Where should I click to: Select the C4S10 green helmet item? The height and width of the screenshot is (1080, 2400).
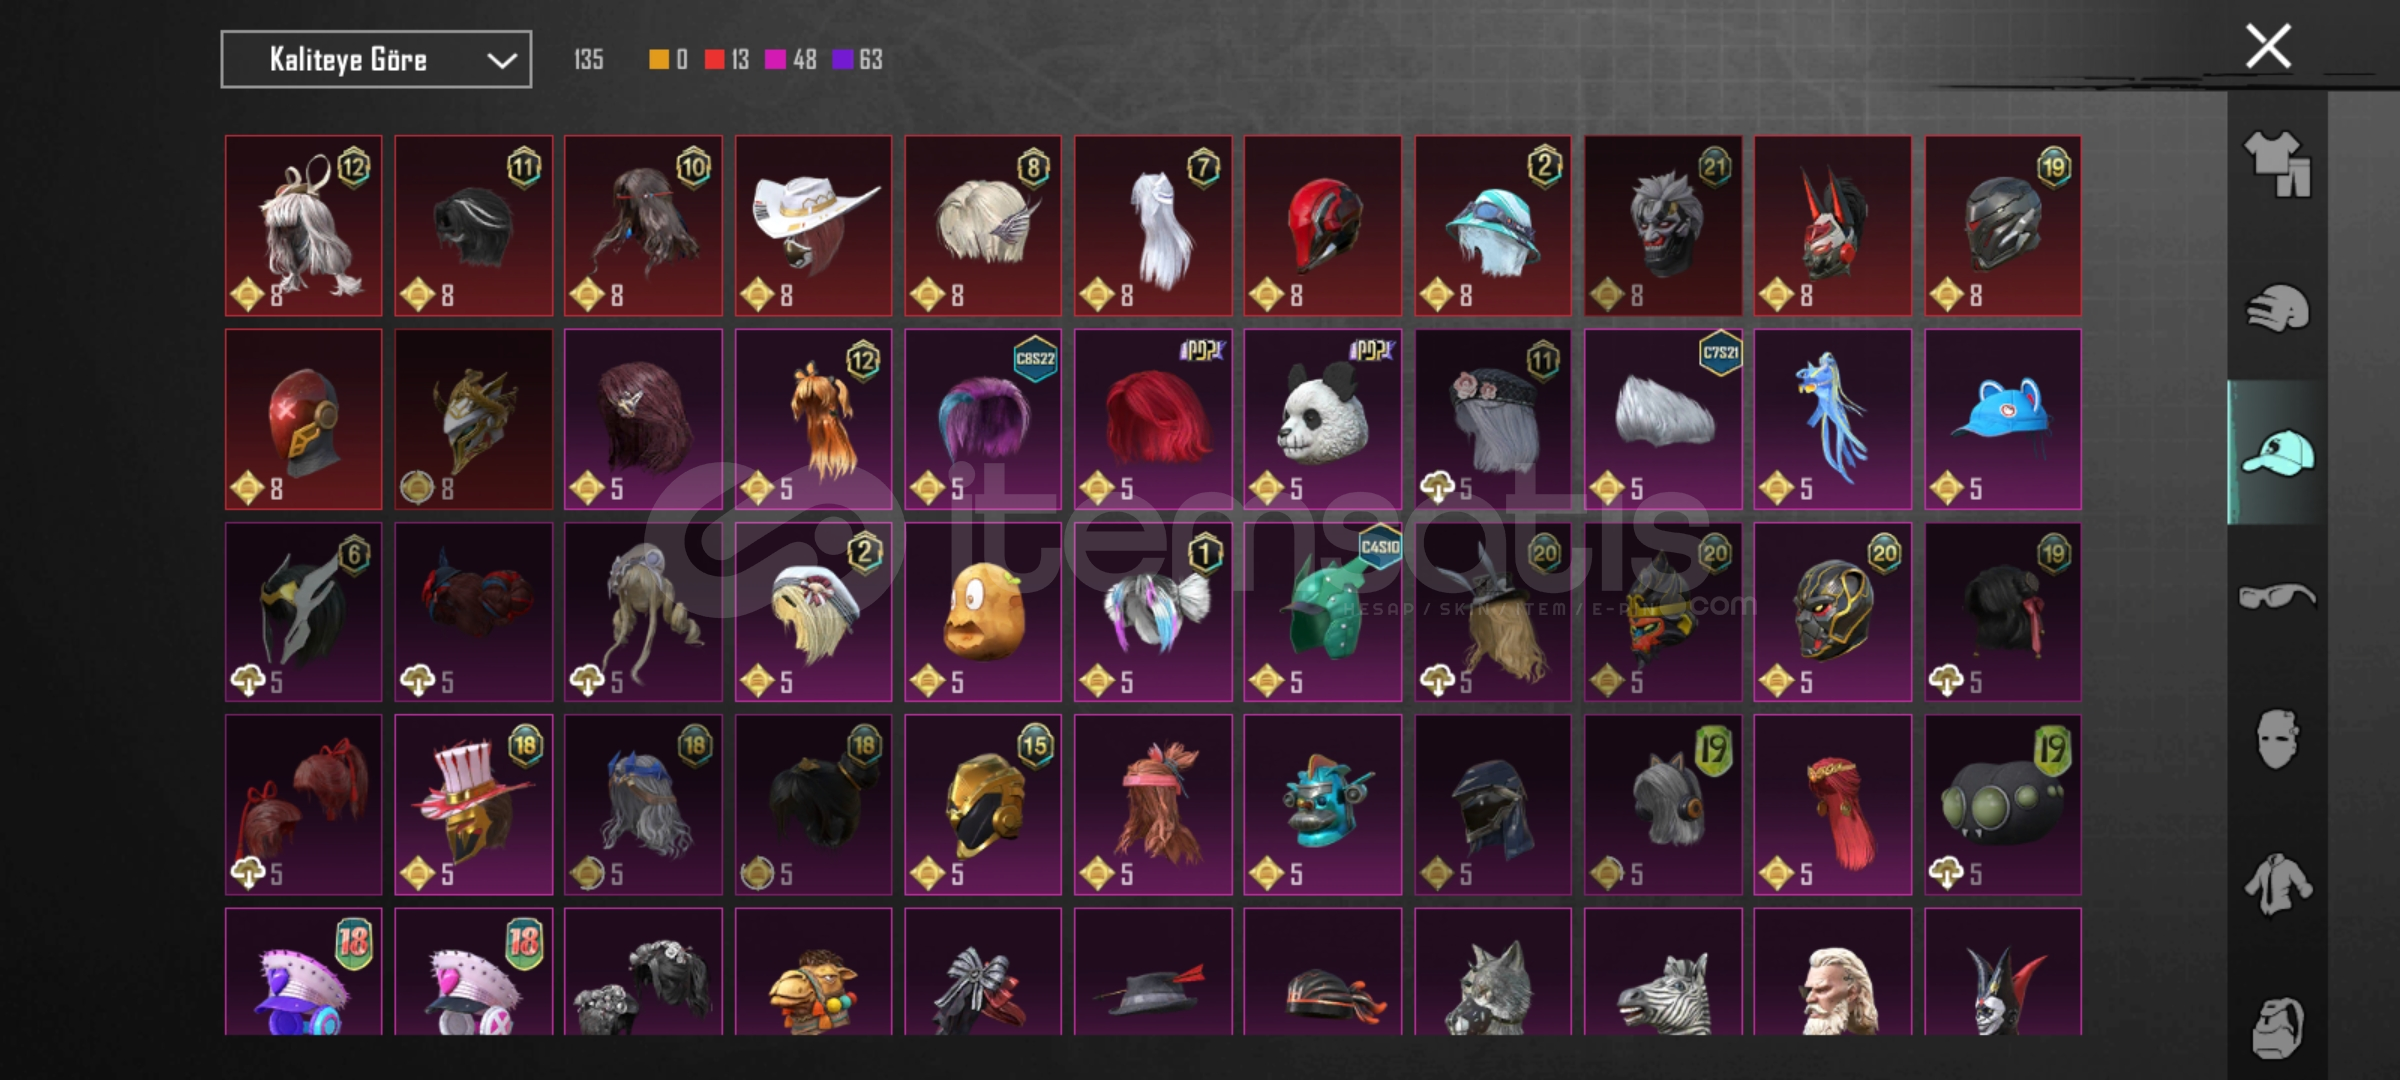pos(1322,612)
